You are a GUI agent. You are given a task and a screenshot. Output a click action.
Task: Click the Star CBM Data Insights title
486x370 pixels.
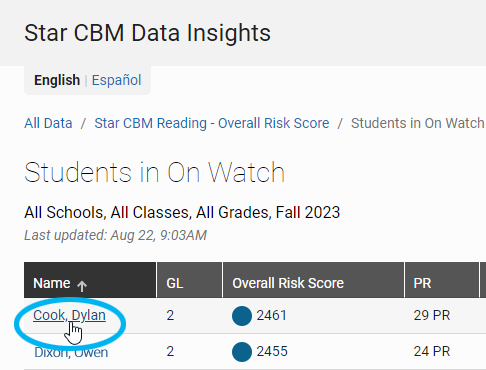(x=147, y=33)
